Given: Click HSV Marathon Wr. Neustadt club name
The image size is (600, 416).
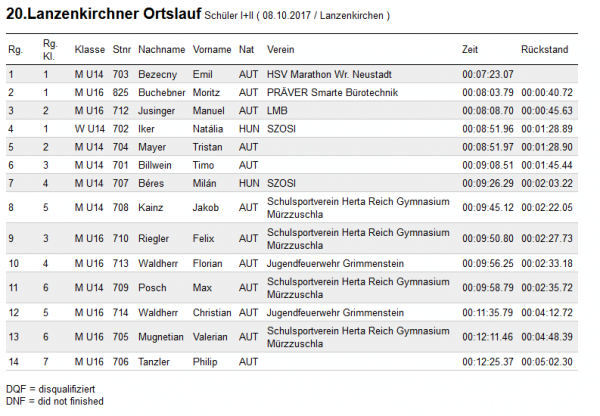Looking at the screenshot, I should coord(329,74).
